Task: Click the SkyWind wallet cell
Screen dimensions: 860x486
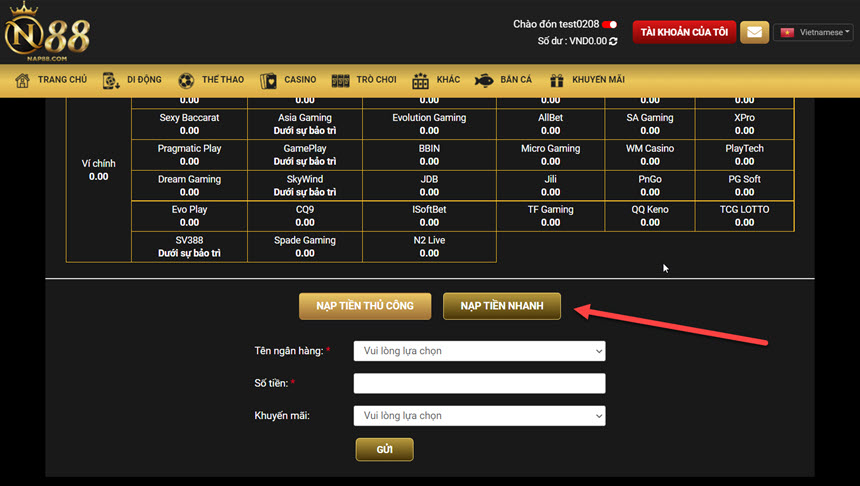Action: (305, 185)
